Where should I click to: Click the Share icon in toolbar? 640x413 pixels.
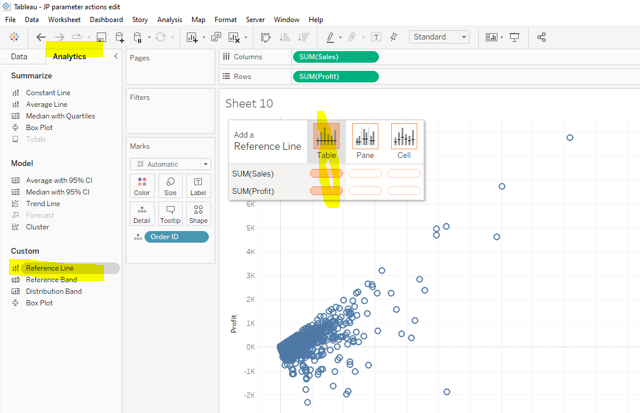point(541,37)
